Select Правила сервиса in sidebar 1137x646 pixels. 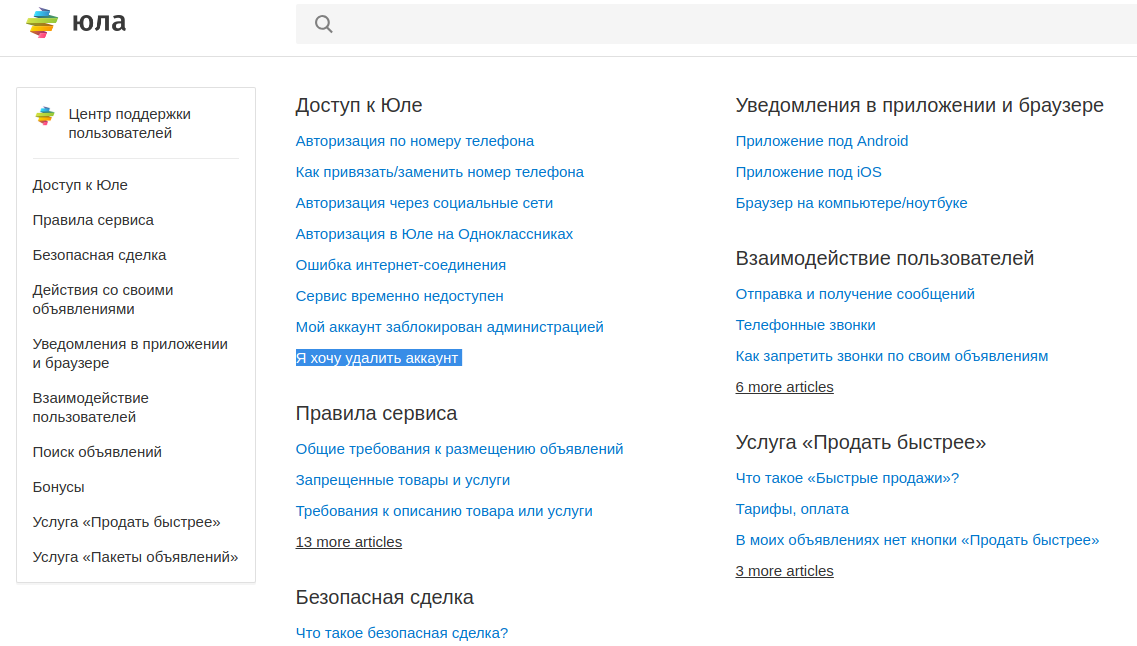(93, 220)
